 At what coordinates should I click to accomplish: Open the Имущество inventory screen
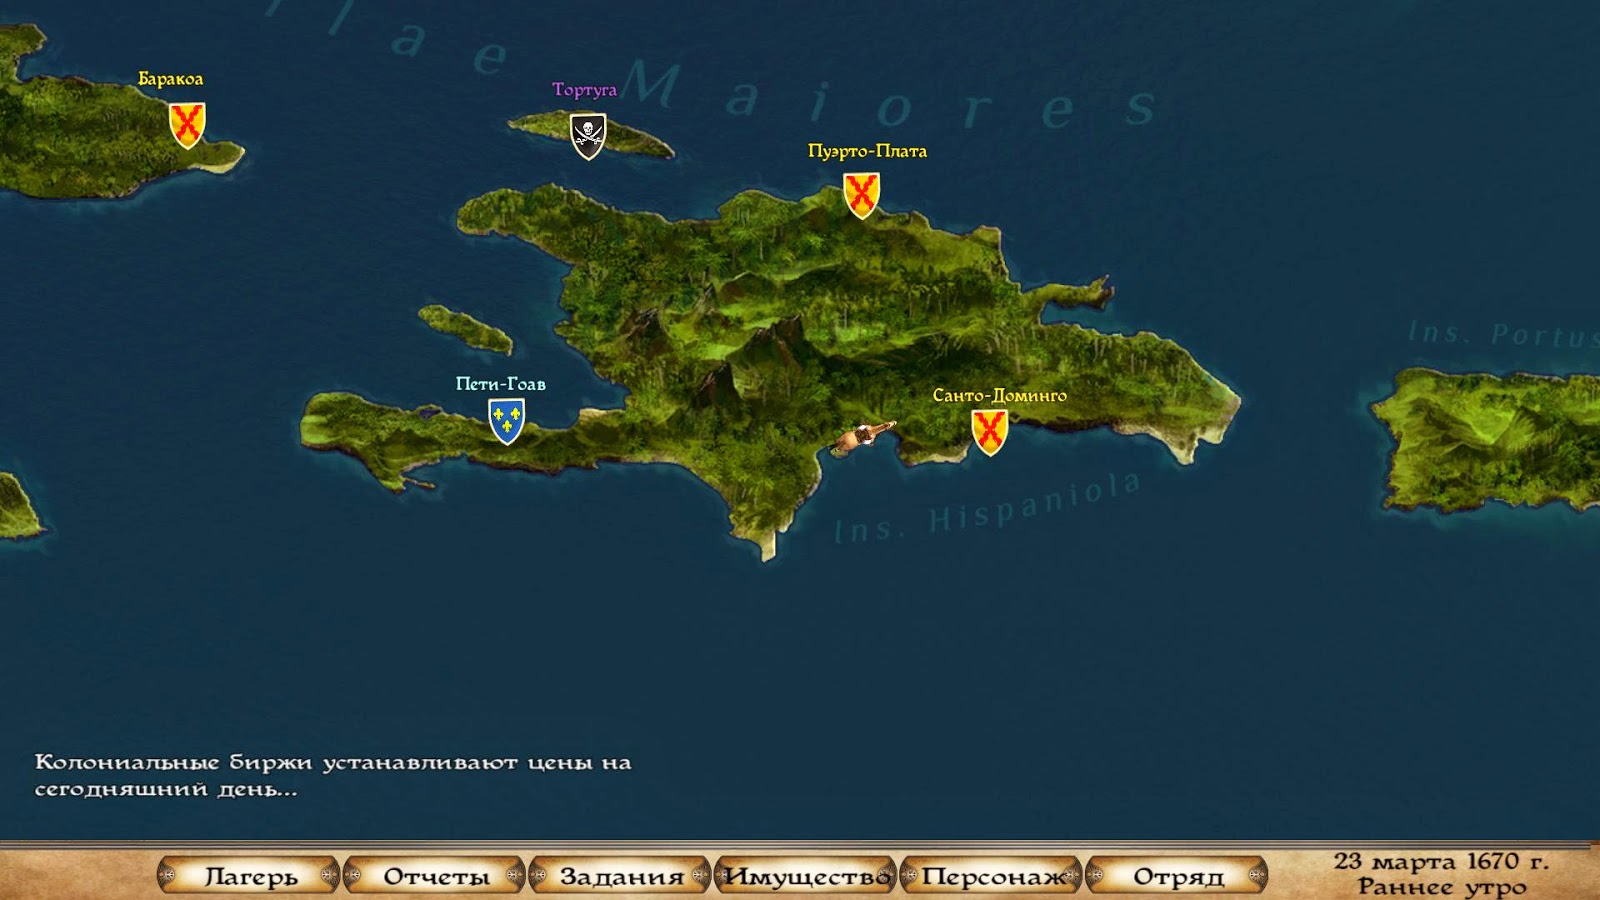click(806, 876)
